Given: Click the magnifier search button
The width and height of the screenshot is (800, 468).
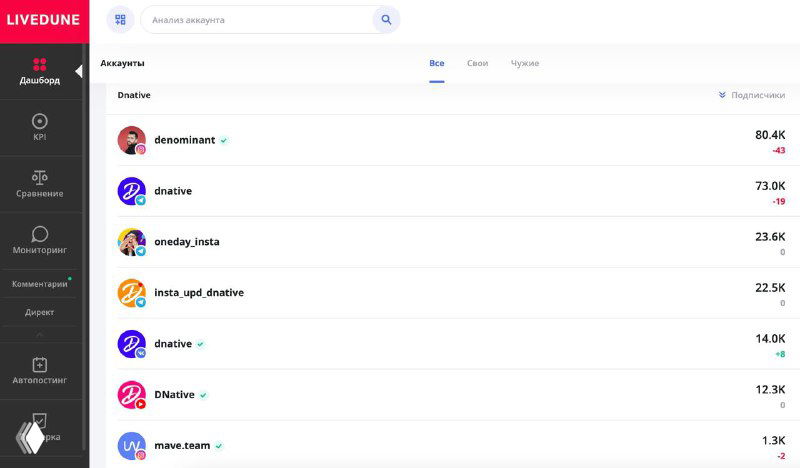Looking at the screenshot, I should point(386,20).
